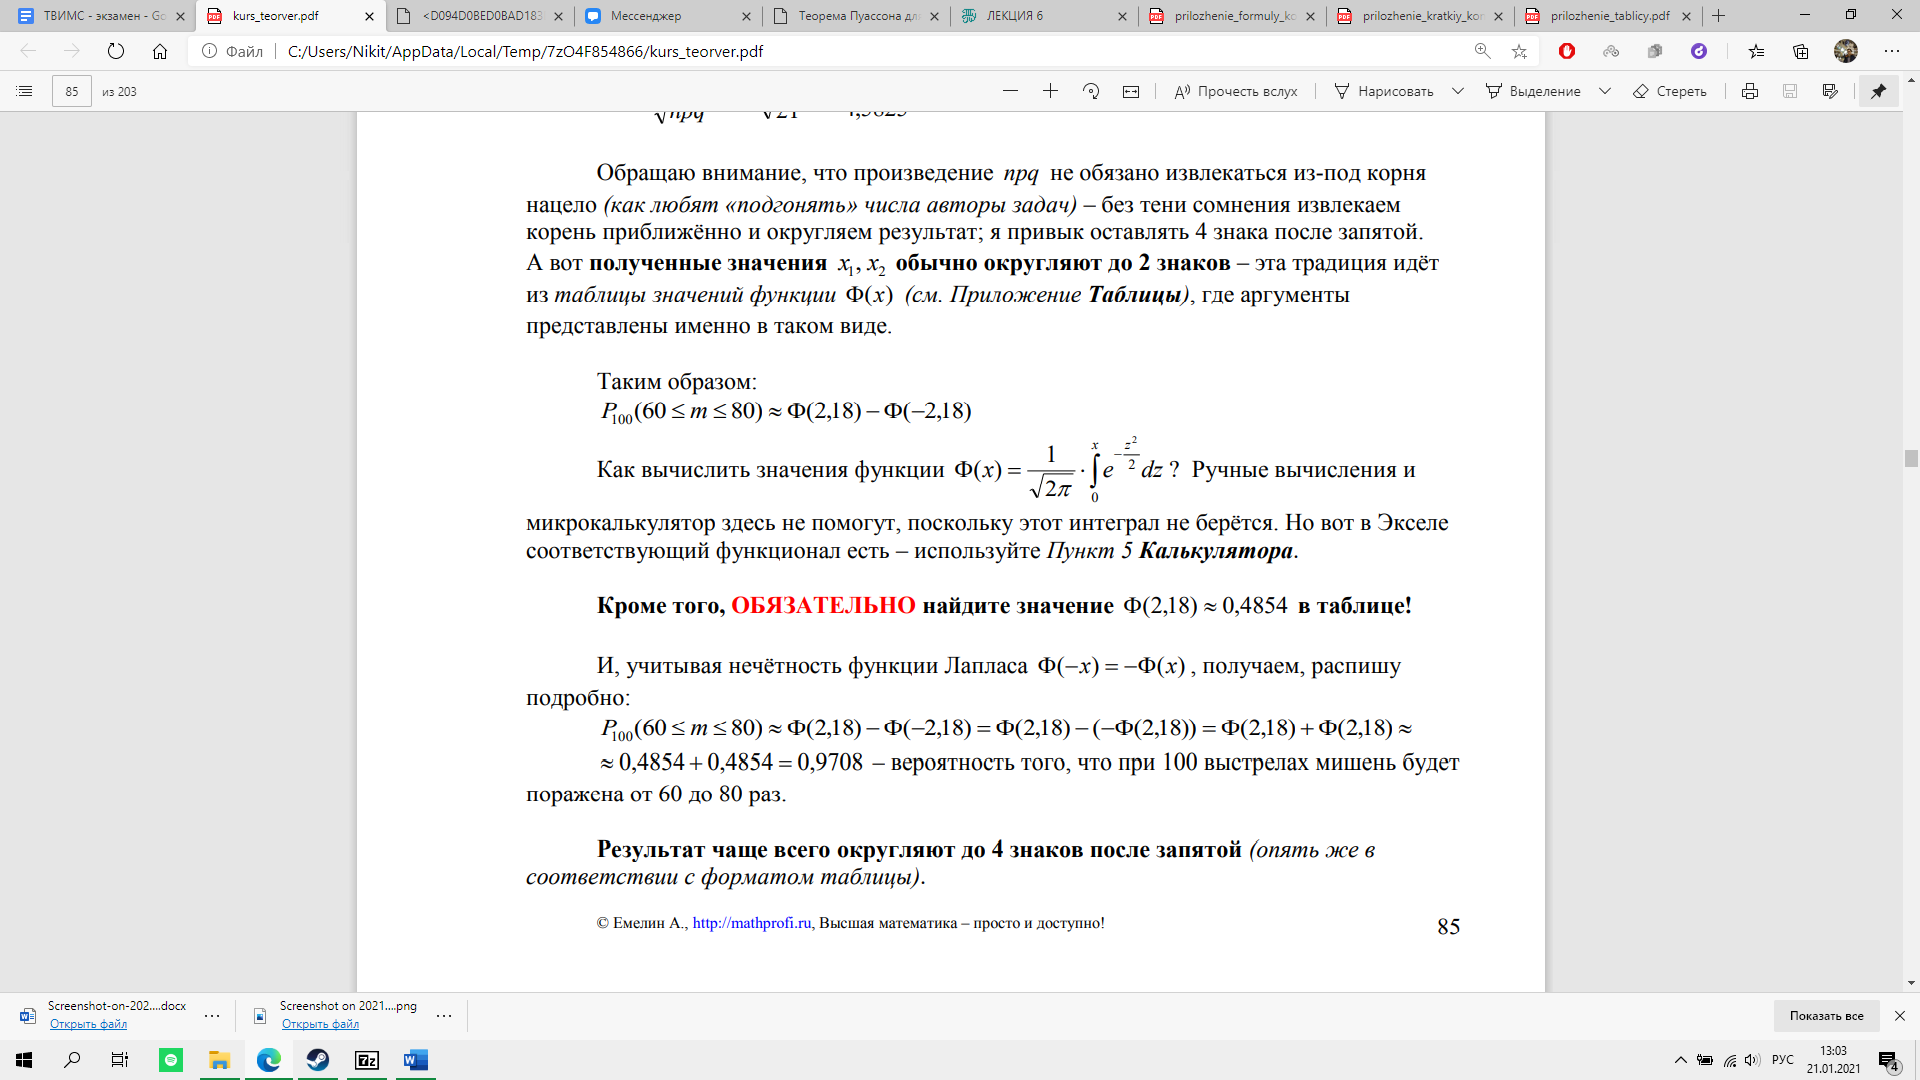Click Показать все downloads button

click(x=1826, y=1015)
